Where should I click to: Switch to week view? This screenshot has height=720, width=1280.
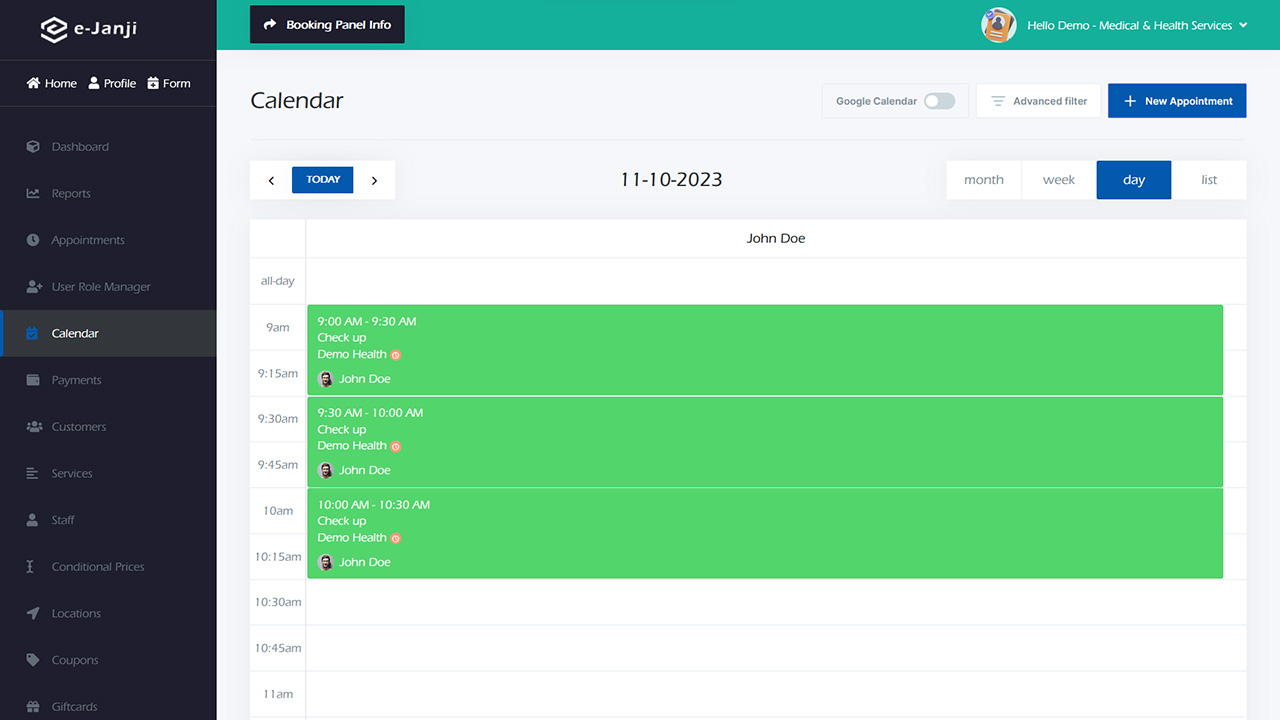pyautogui.click(x=1059, y=180)
